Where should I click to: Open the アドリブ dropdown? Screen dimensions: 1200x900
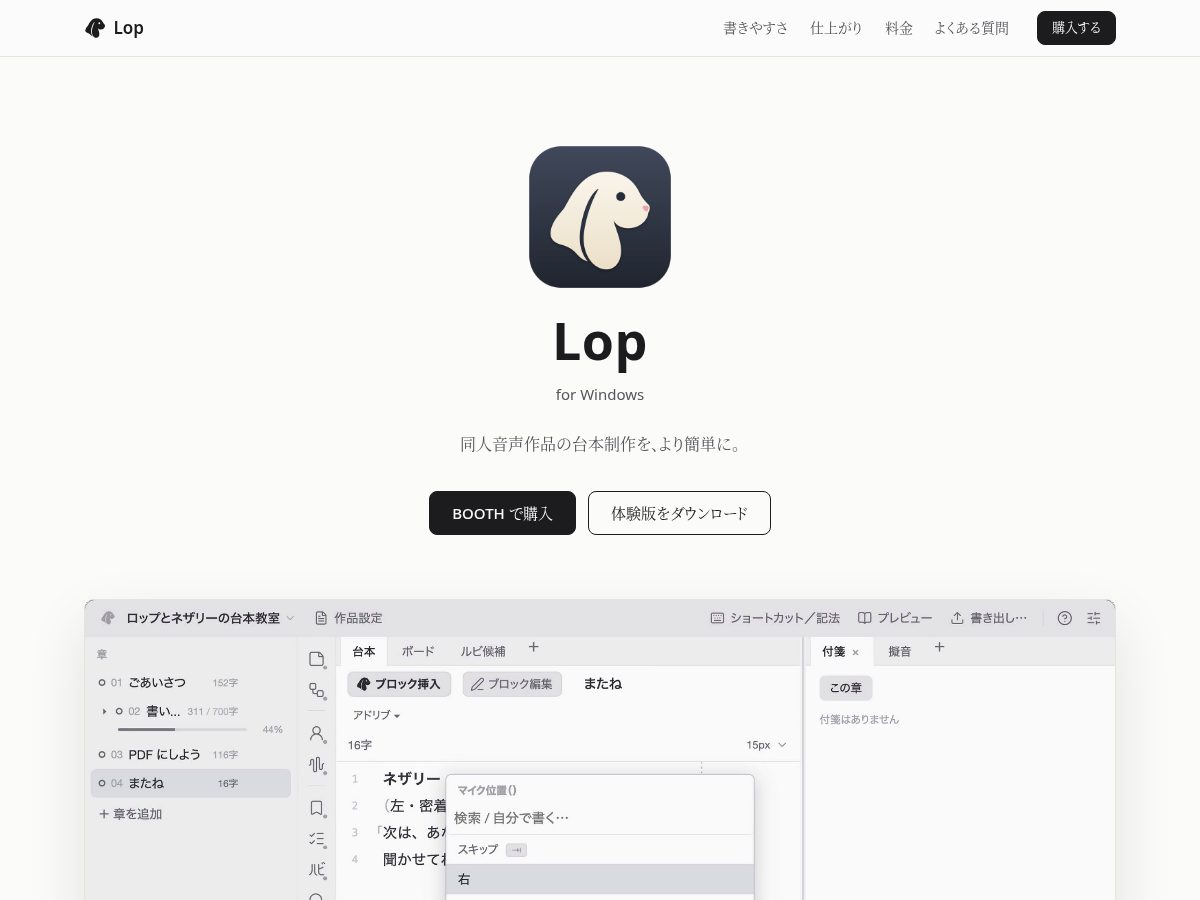tap(376, 715)
